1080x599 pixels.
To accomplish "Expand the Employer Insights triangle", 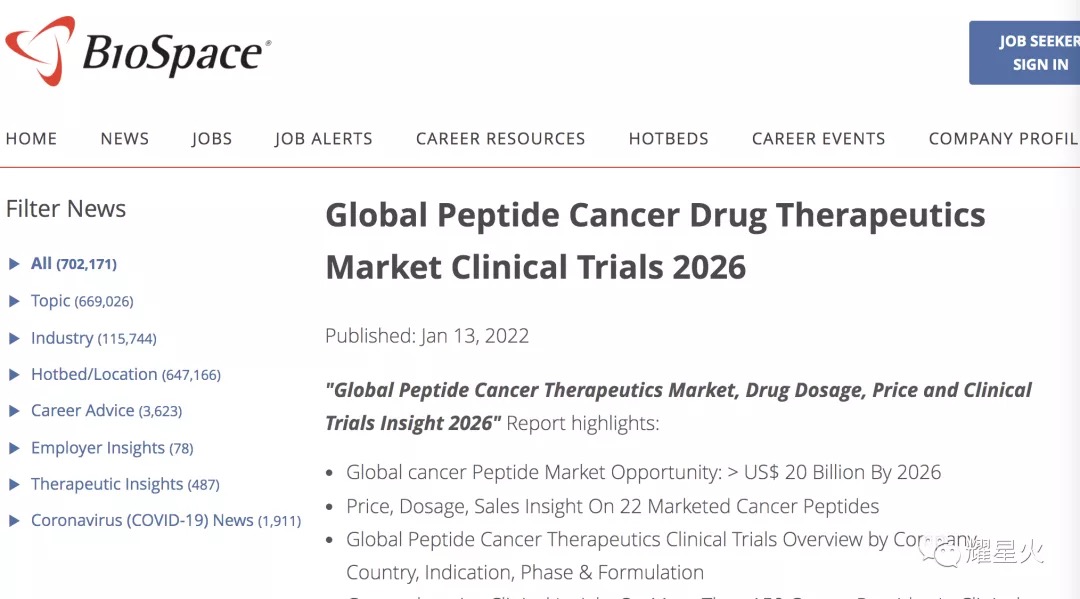I will click(13, 448).
